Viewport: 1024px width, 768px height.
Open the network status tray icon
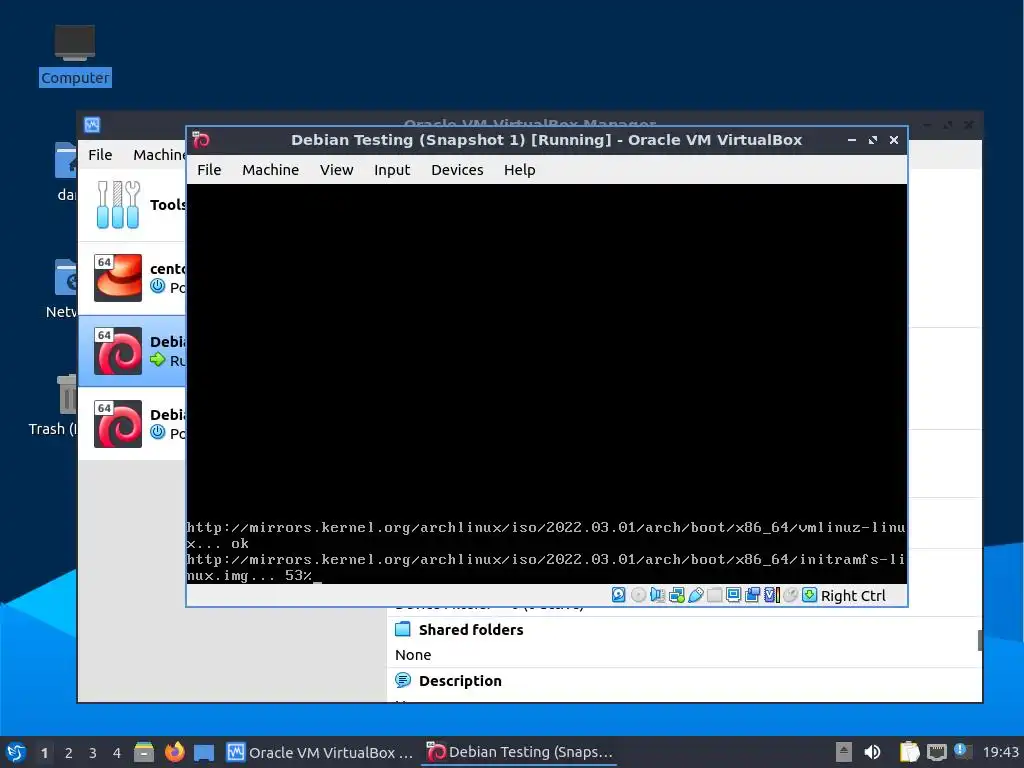coord(937,752)
